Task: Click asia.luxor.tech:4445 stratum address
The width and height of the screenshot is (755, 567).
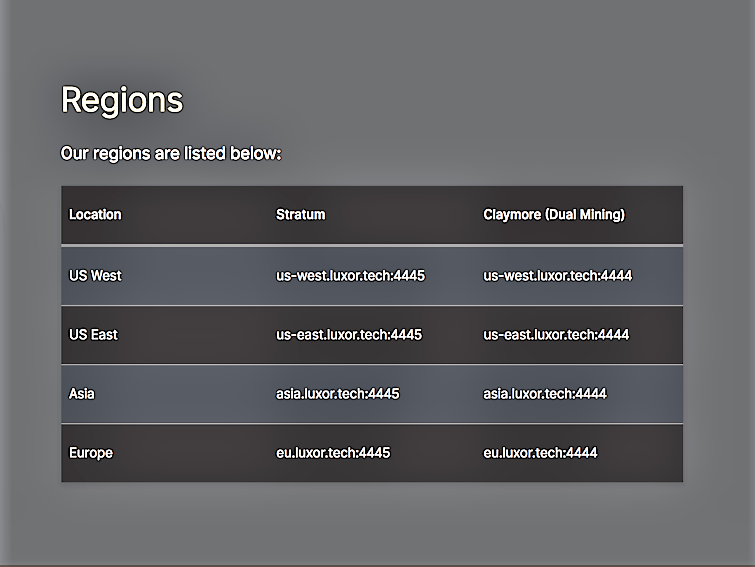Action: [x=338, y=394]
